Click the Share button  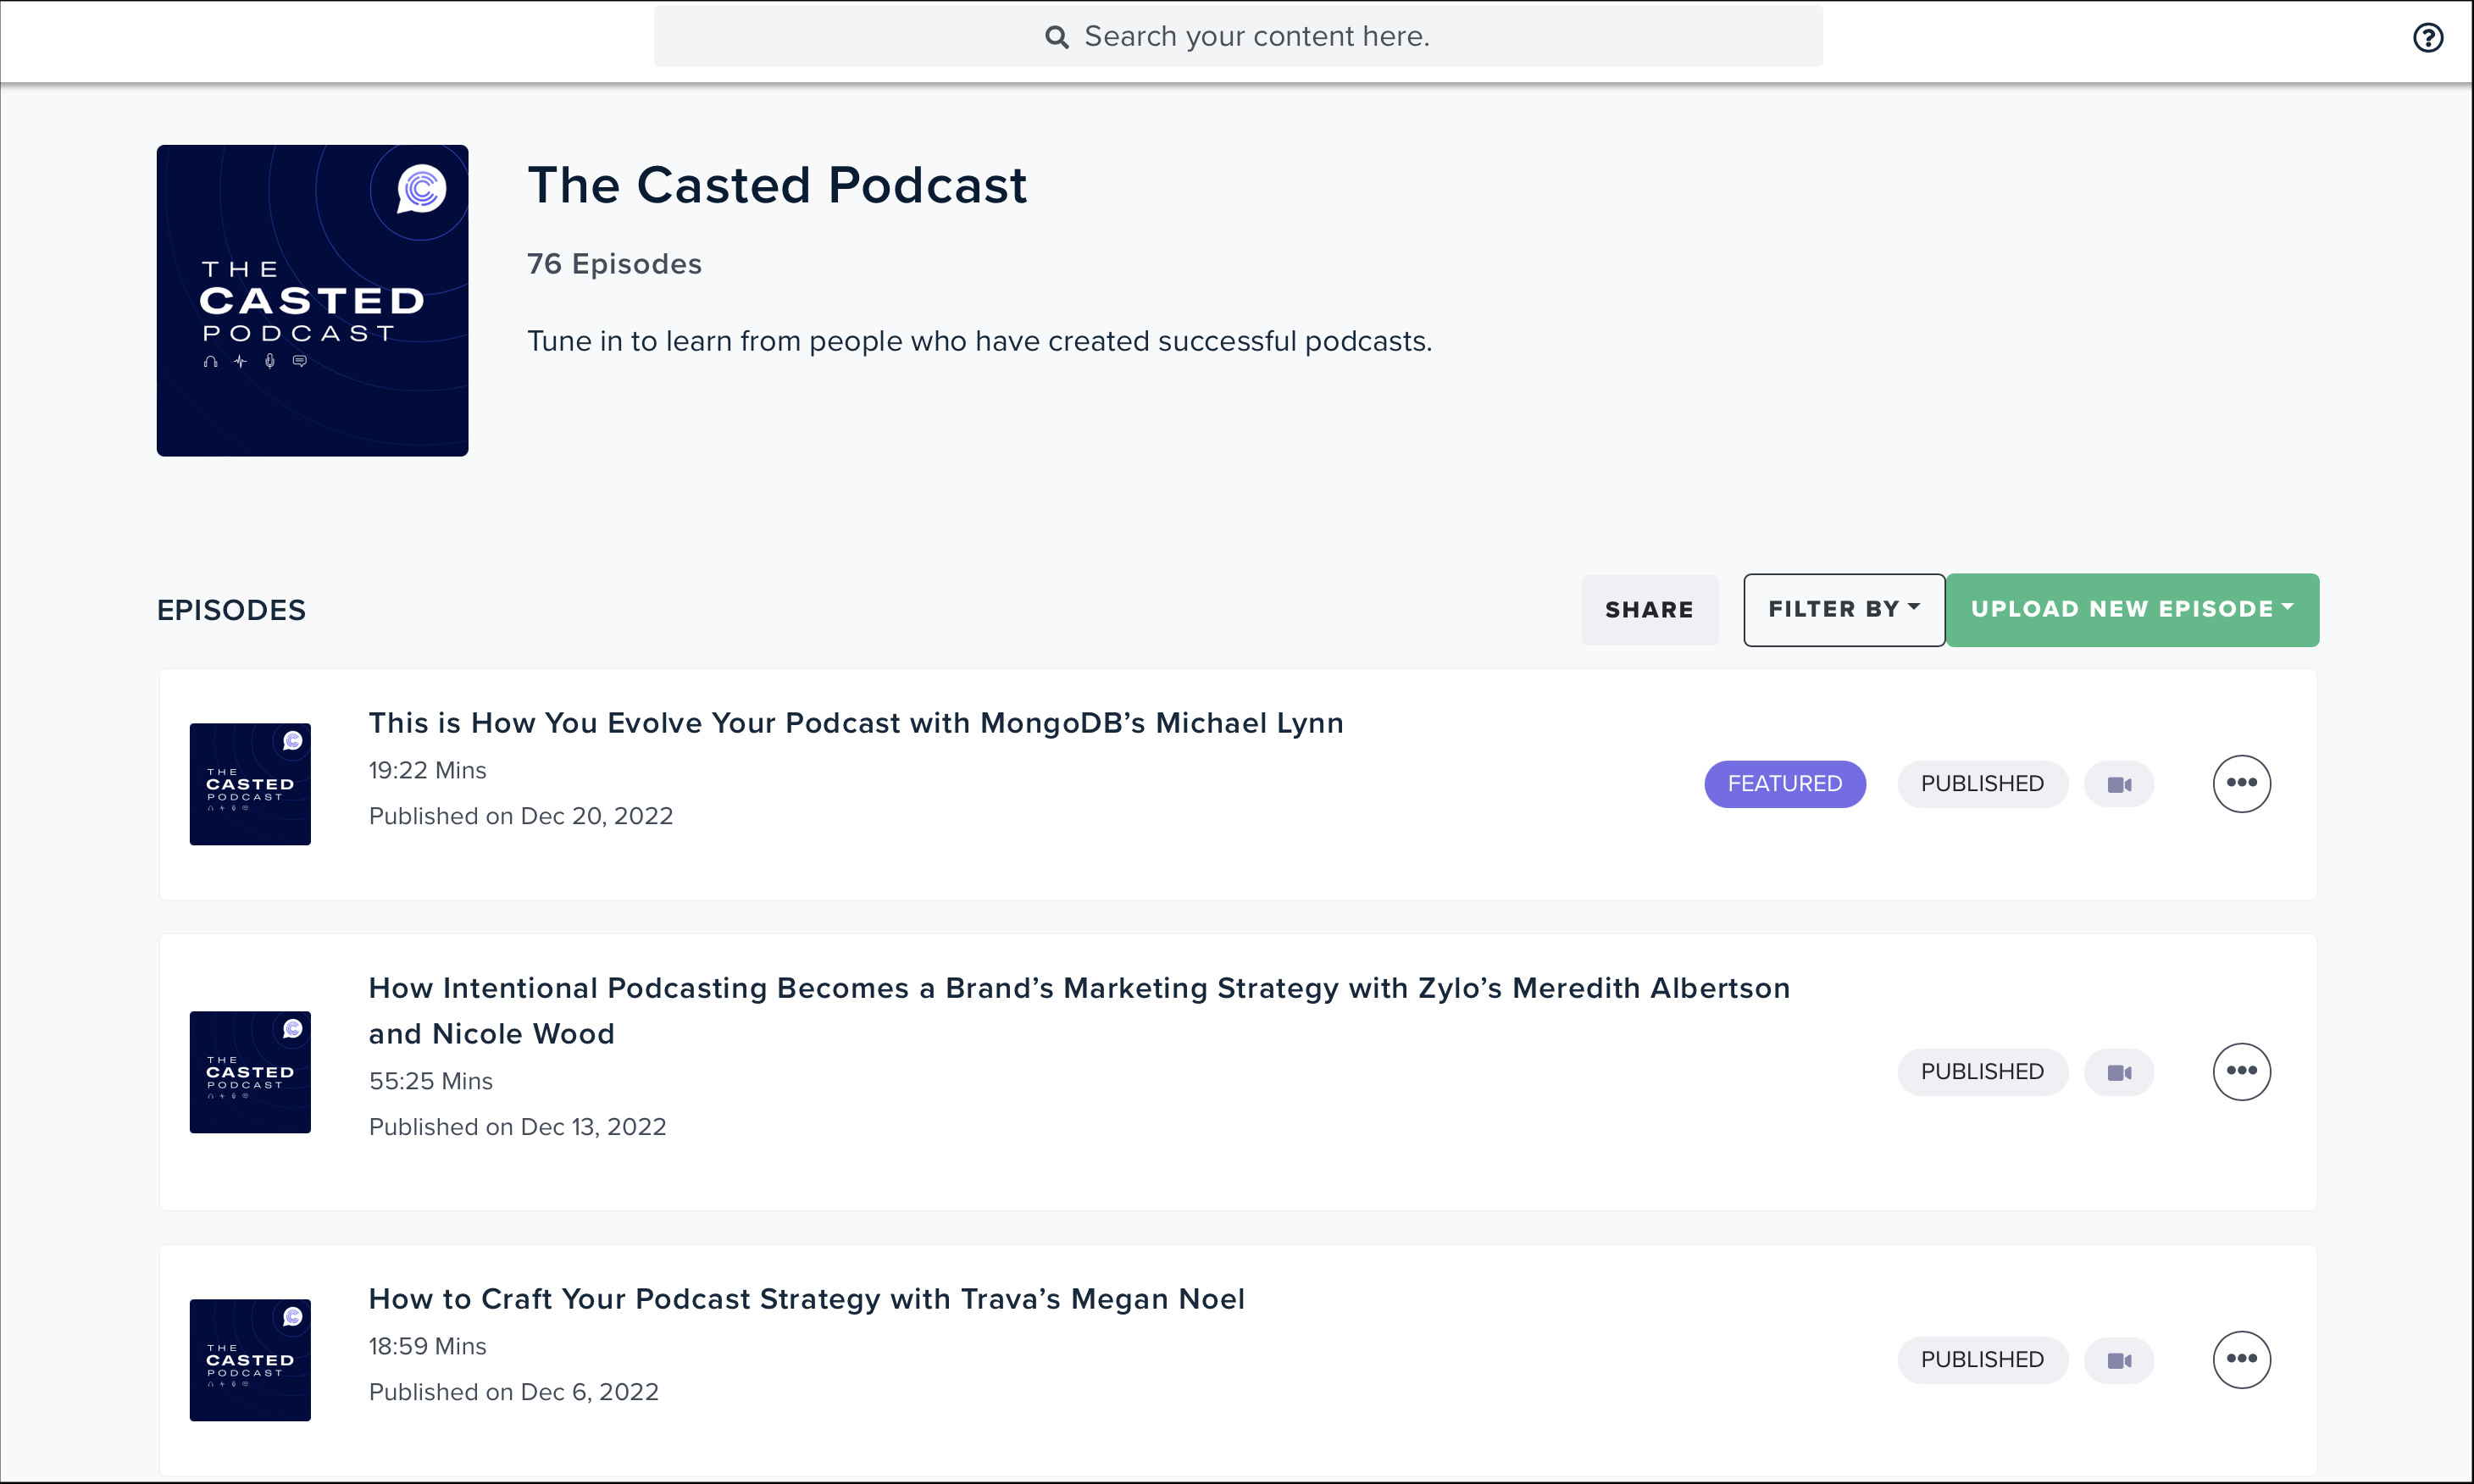pos(1650,610)
